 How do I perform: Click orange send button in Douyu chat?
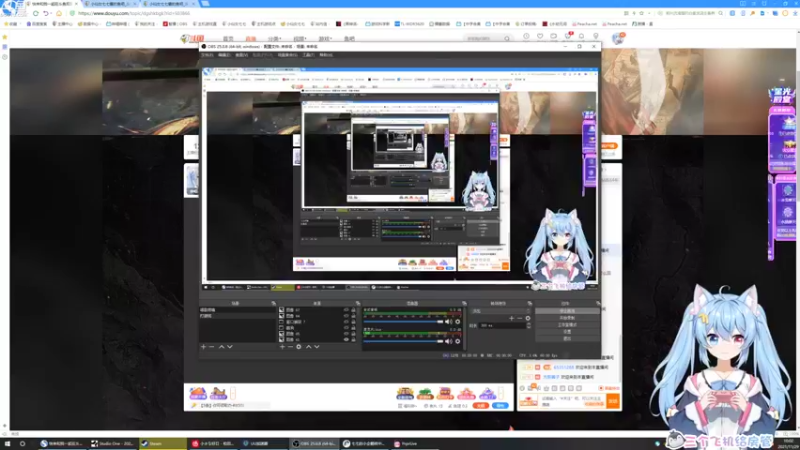[613, 401]
